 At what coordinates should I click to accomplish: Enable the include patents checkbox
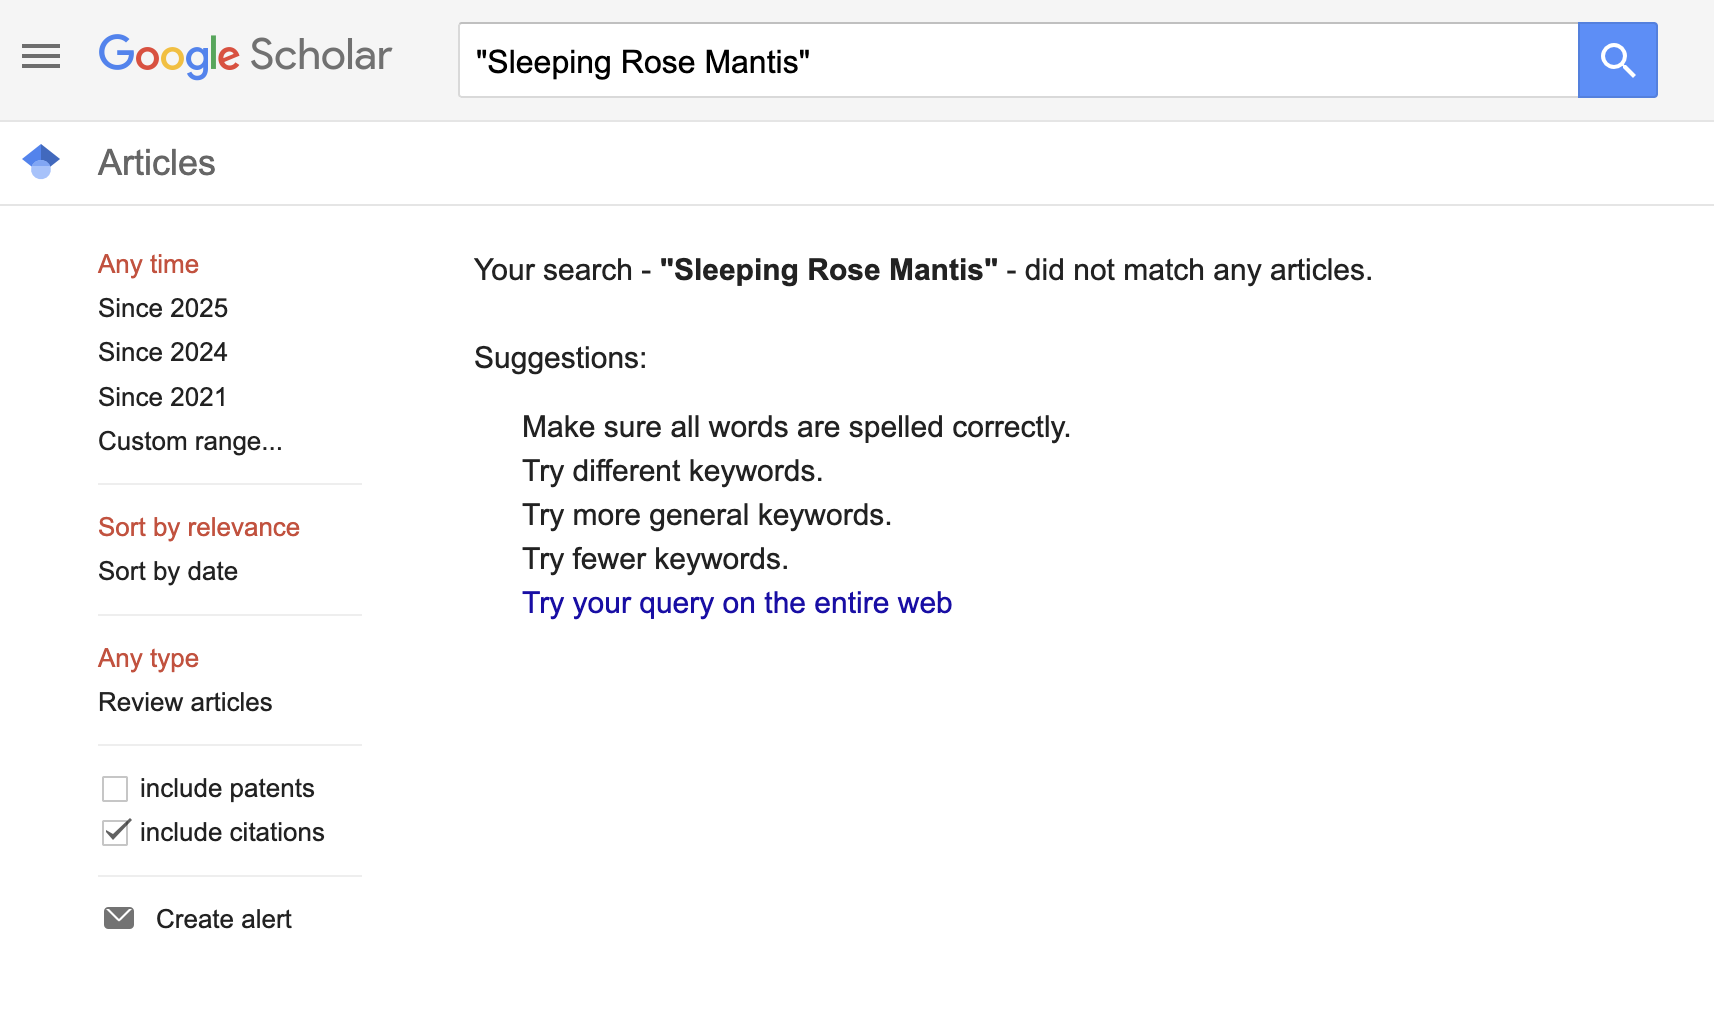pyautogui.click(x=115, y=789)
